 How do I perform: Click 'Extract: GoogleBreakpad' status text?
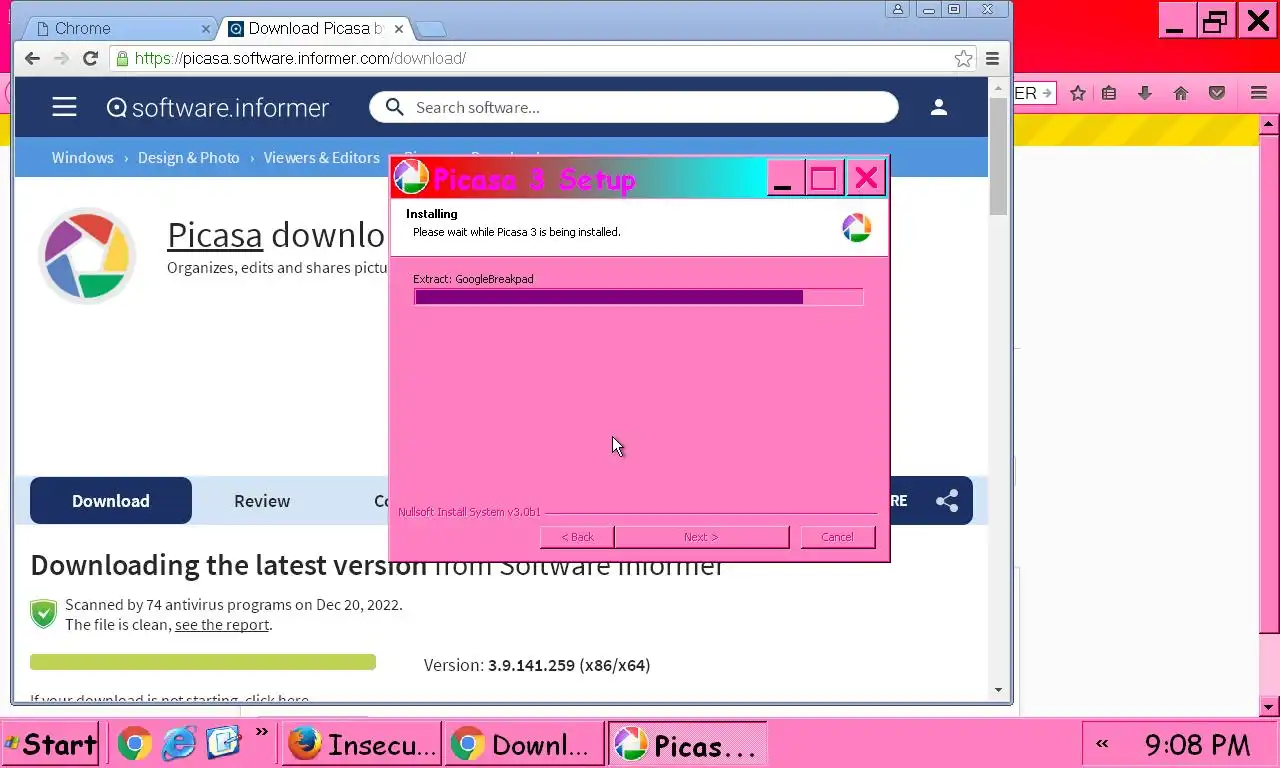click(x=473, y=279)
